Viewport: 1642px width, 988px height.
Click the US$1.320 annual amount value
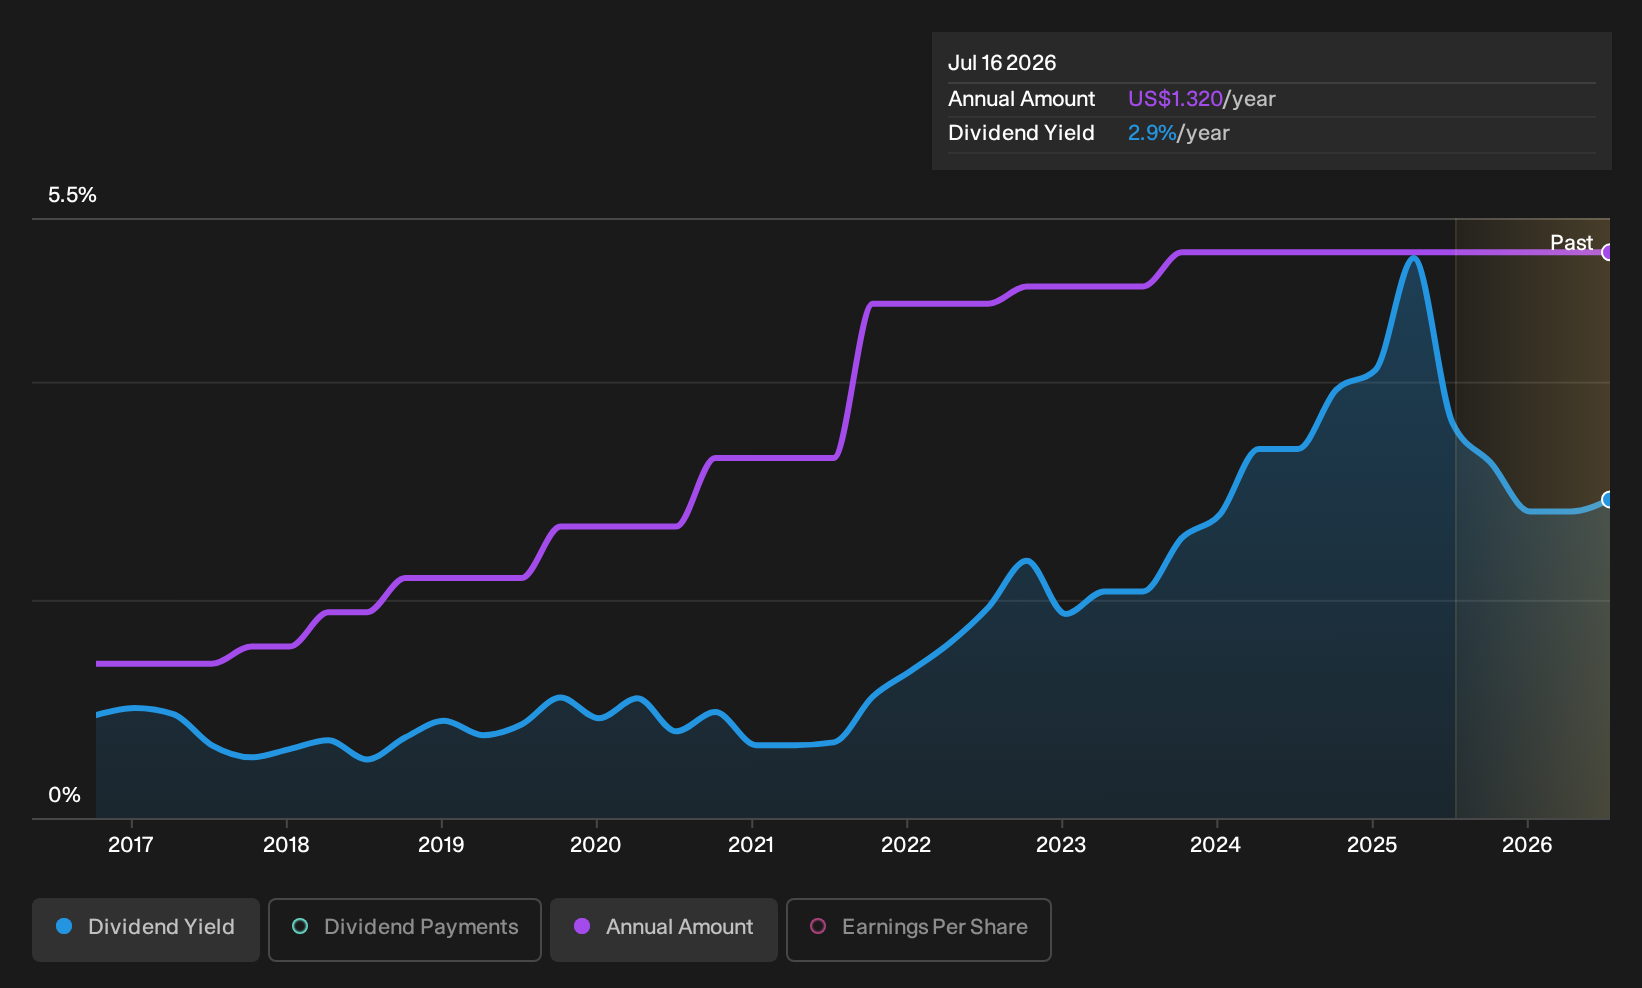pyautogui.click(x=1175, y=99)
